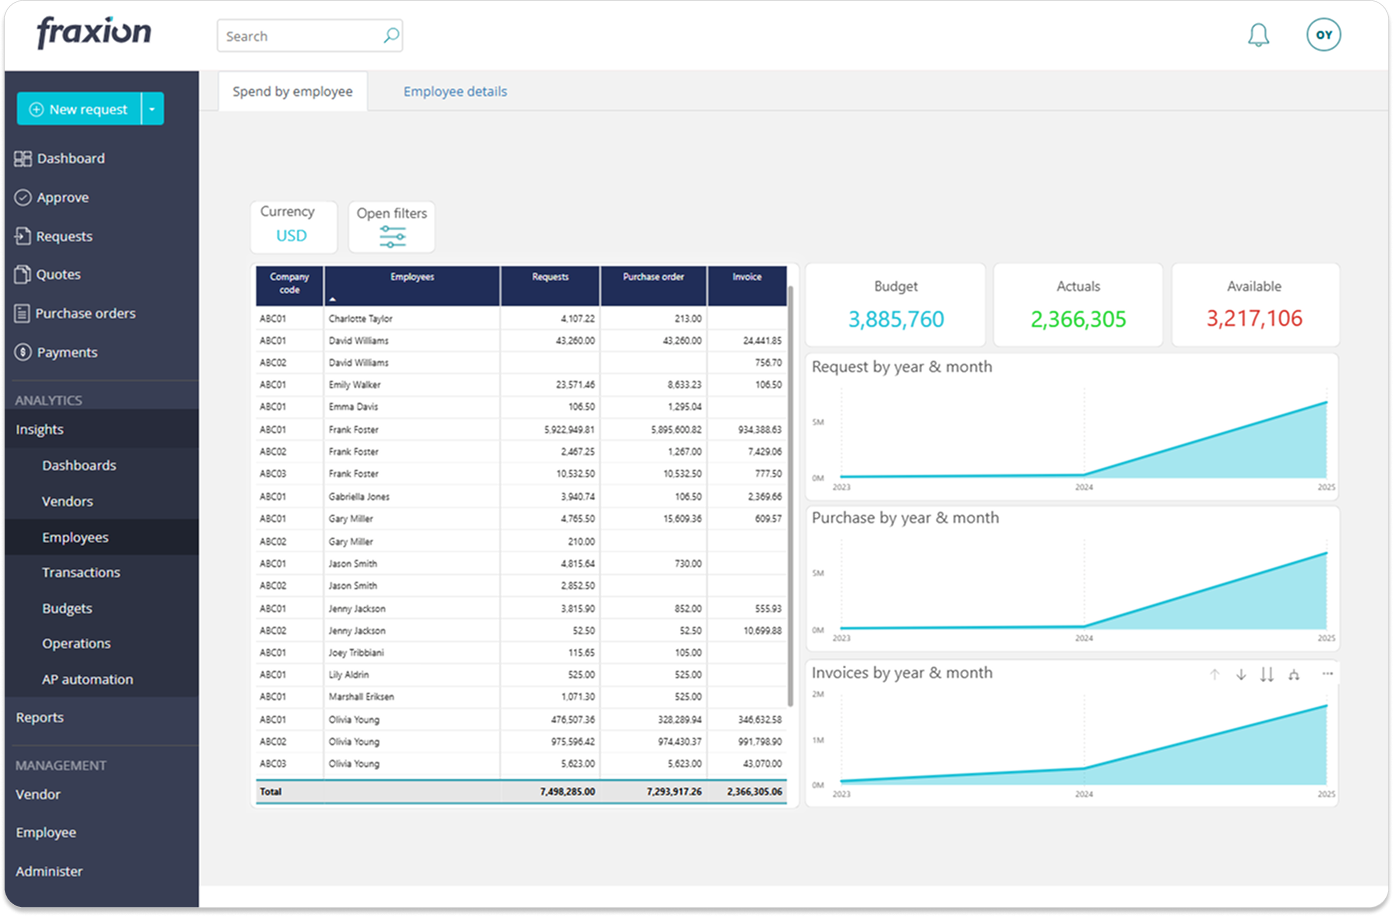
Task: Open the Currency USD selector
Action: (x=292, y=227)
